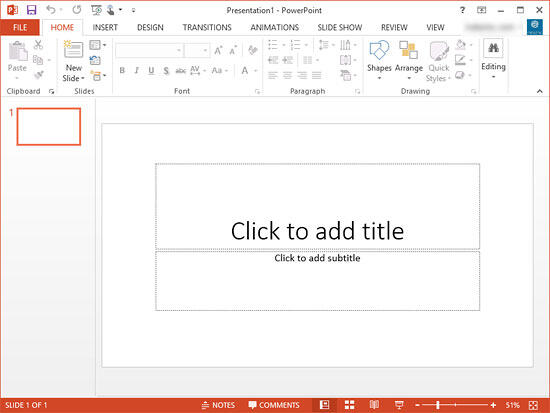The width and height of the screenshot is (550, 413).
Task: Open the font size combo box
Action: 197,51
